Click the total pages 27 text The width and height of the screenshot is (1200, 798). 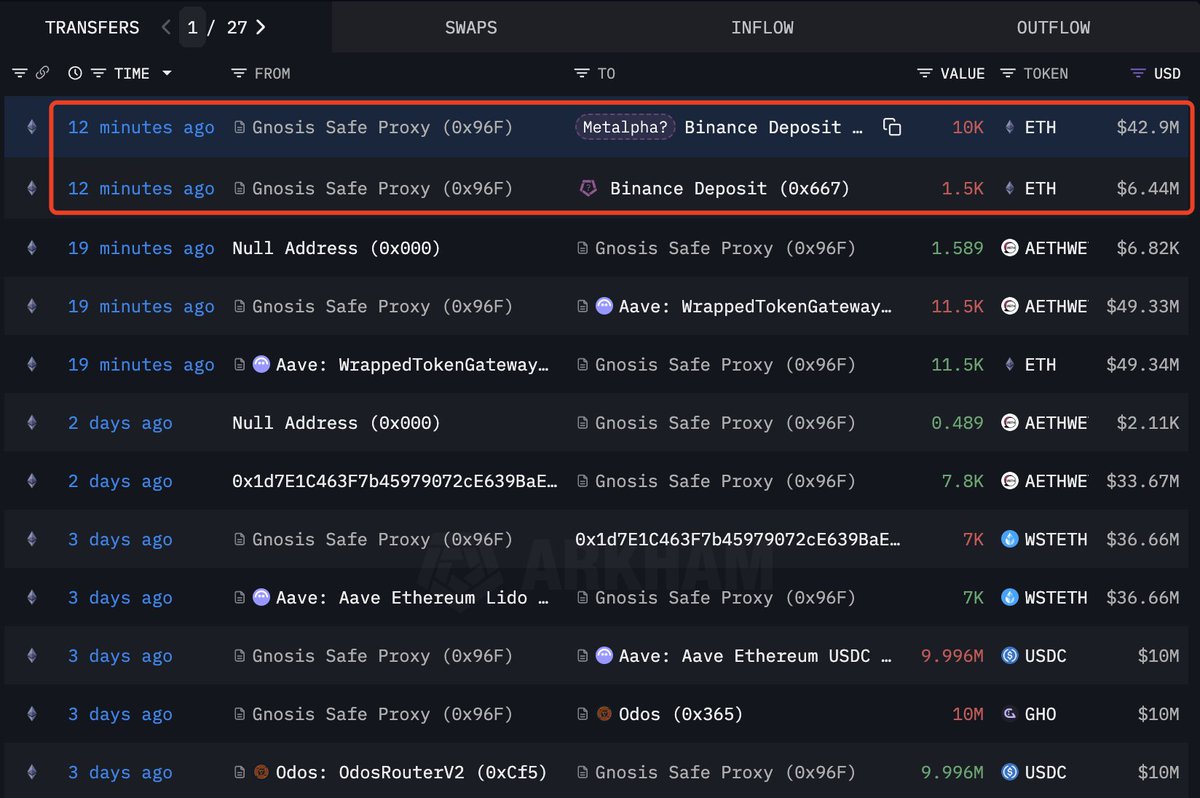(x=236, y=27)
